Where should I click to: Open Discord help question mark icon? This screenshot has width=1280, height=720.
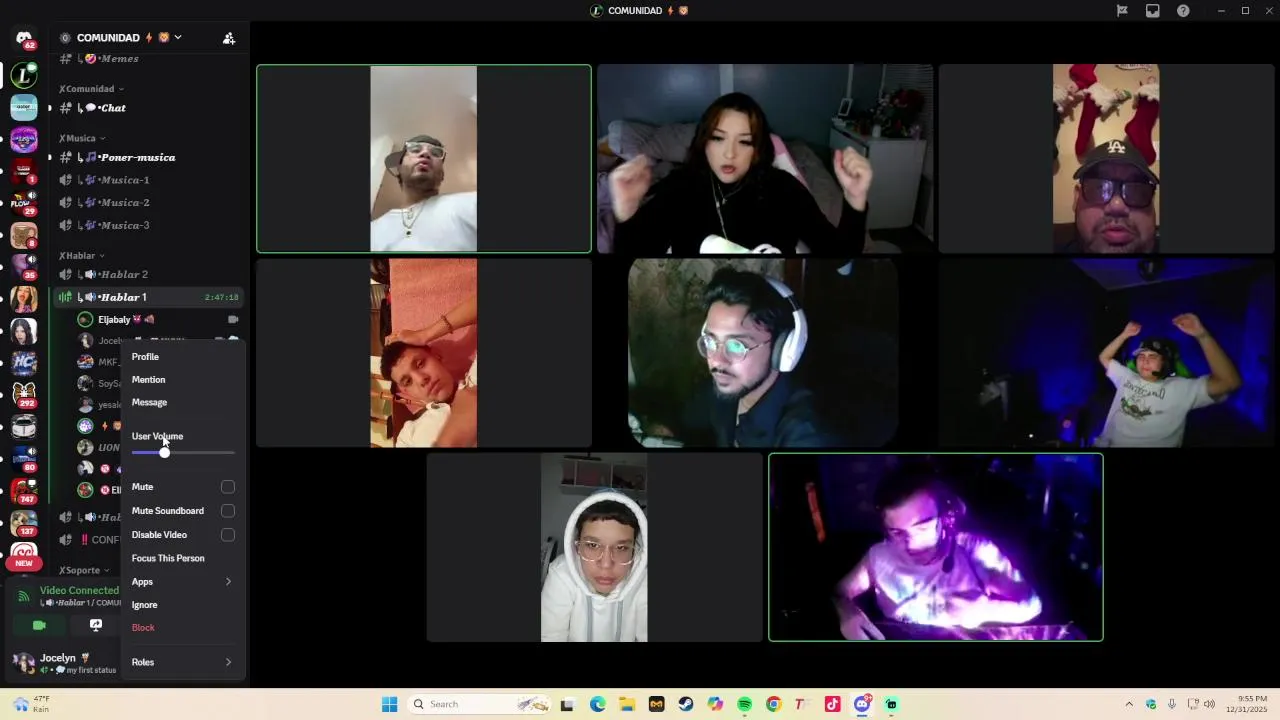pyautogui.click(x=1183, y=11)
